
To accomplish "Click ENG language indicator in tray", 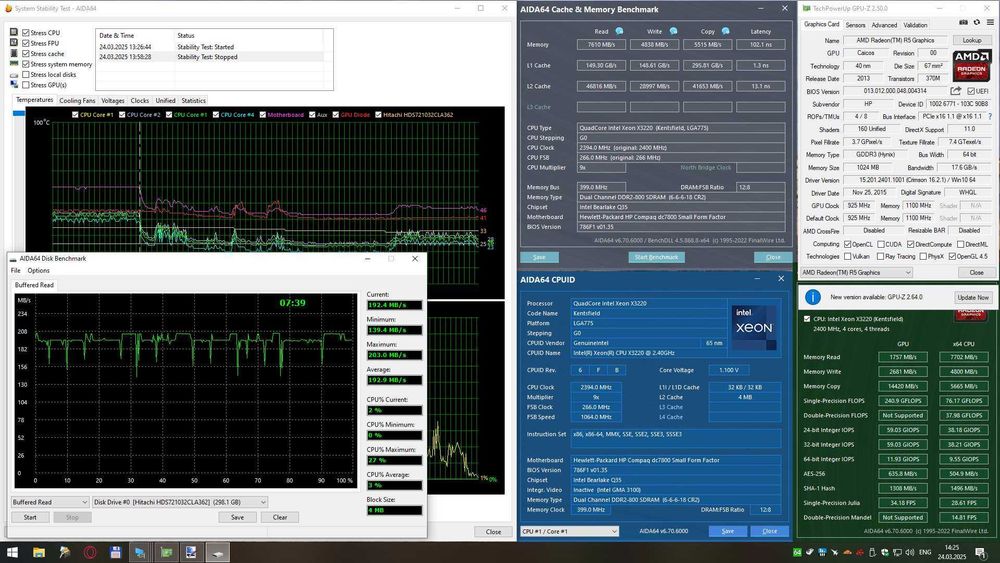I will tap(925, 552).
